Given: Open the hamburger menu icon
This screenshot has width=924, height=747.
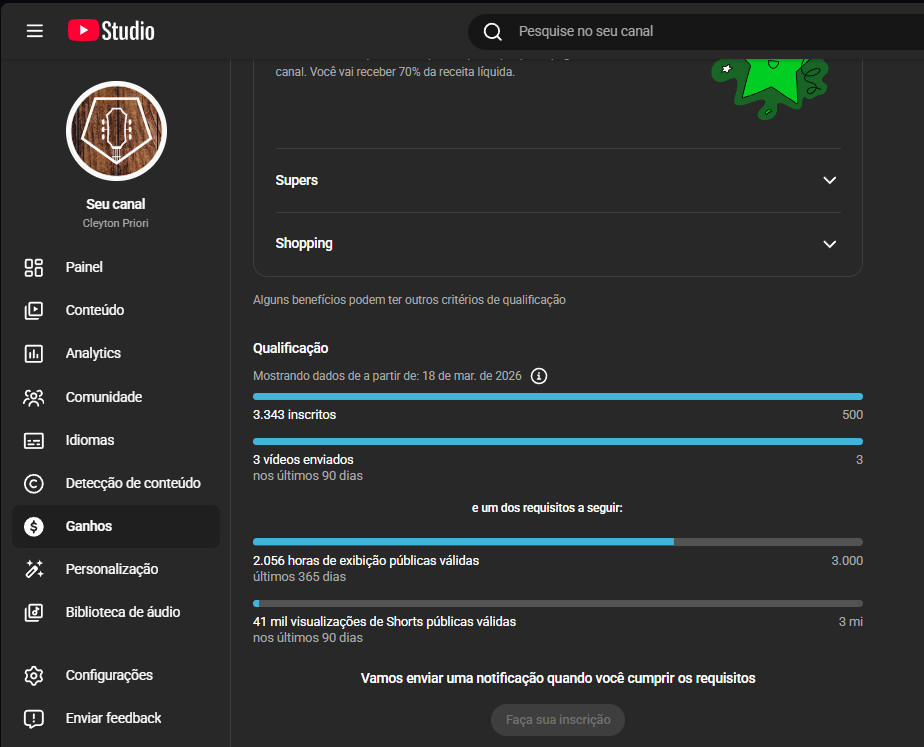Looking at the screenshot, I should 35,31.
